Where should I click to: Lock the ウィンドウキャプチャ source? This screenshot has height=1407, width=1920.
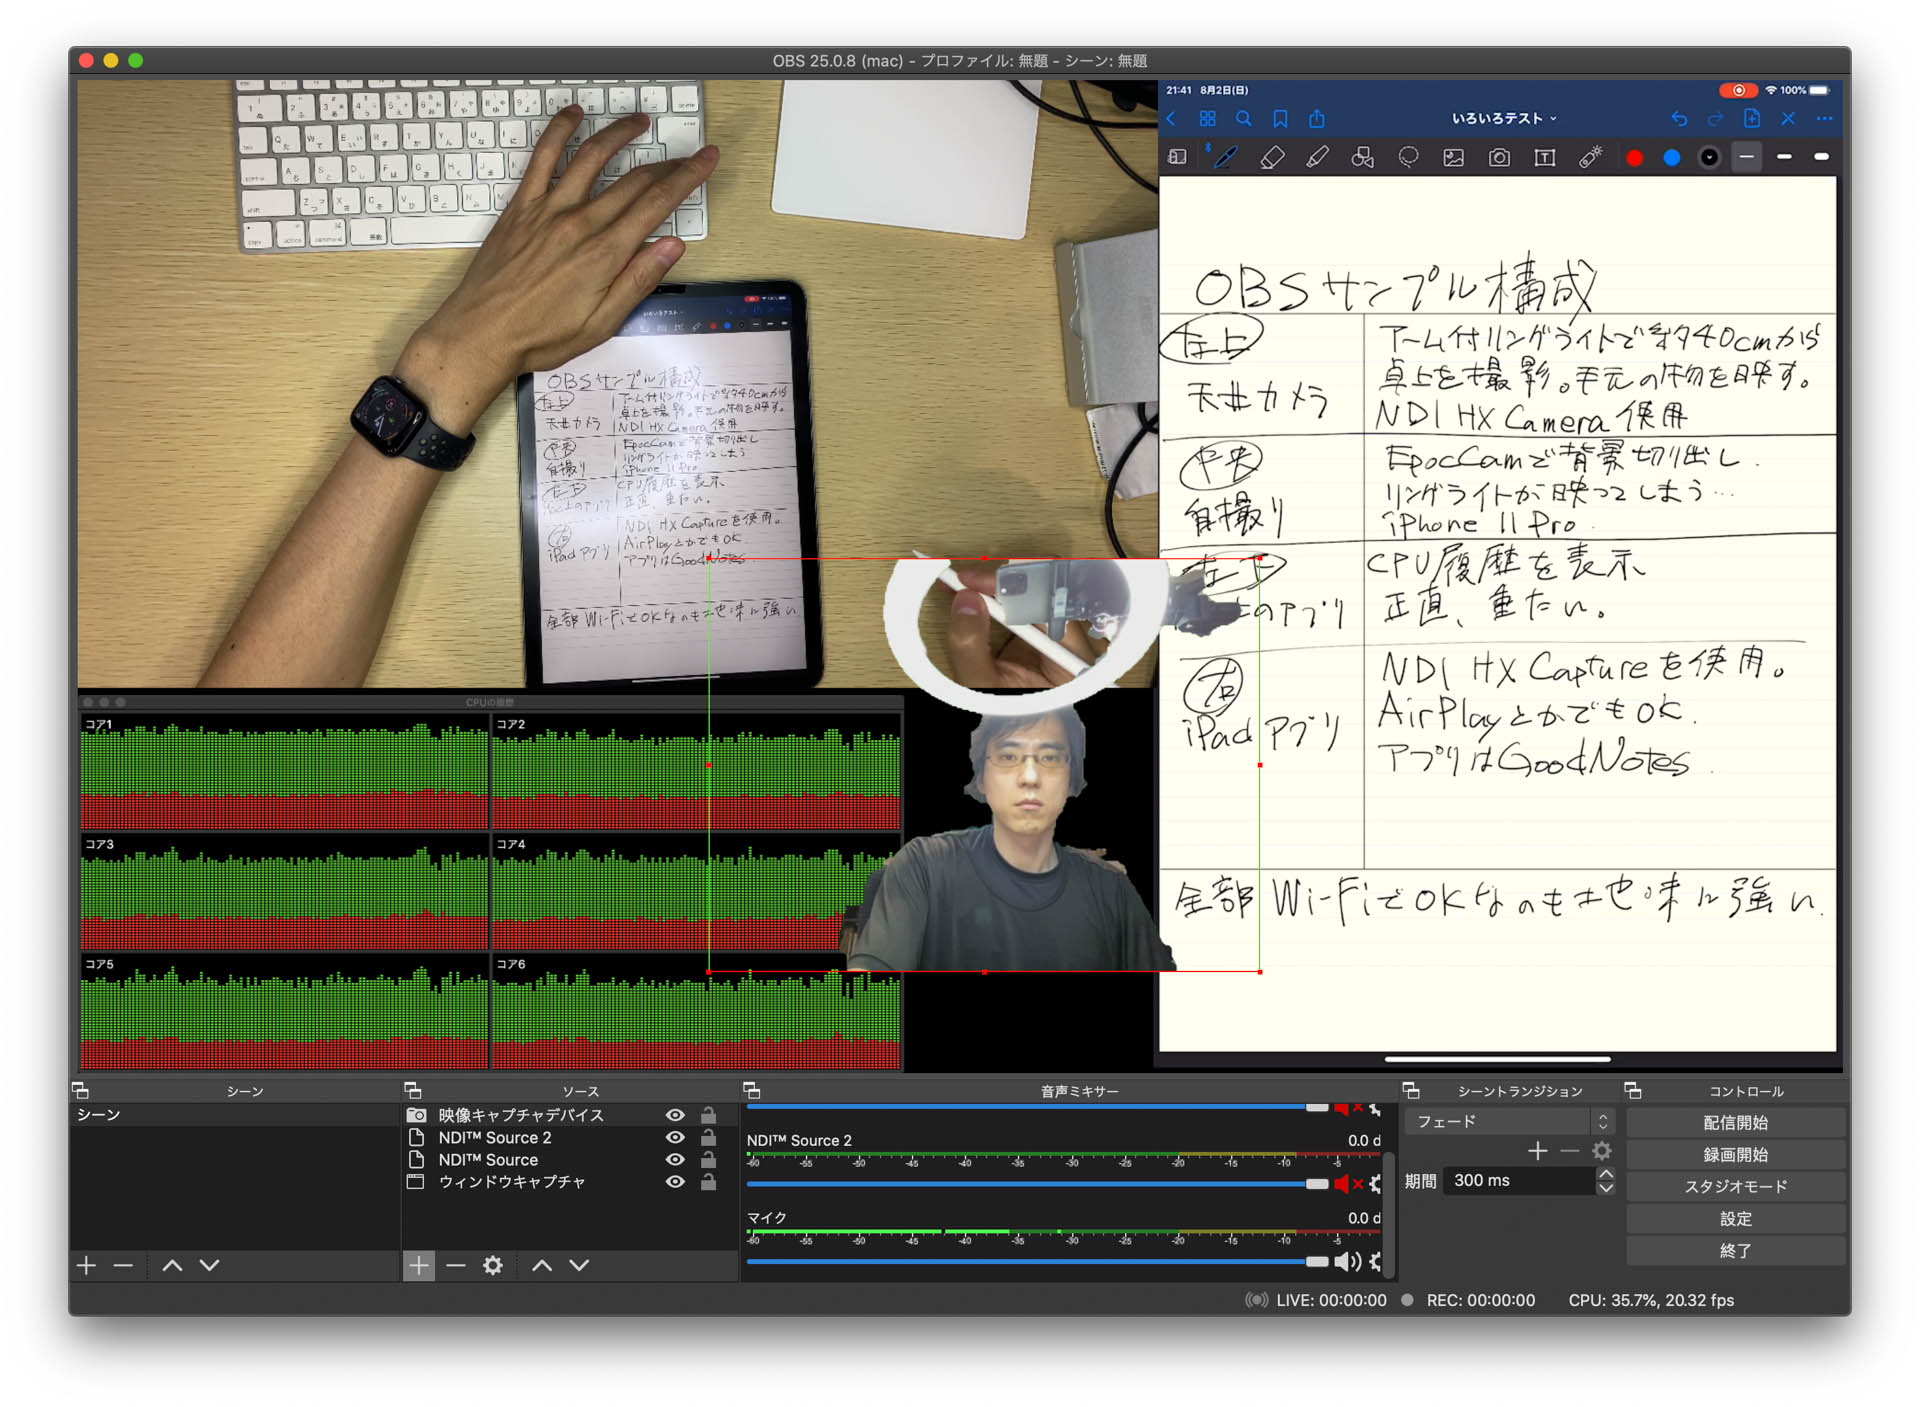708,1181
